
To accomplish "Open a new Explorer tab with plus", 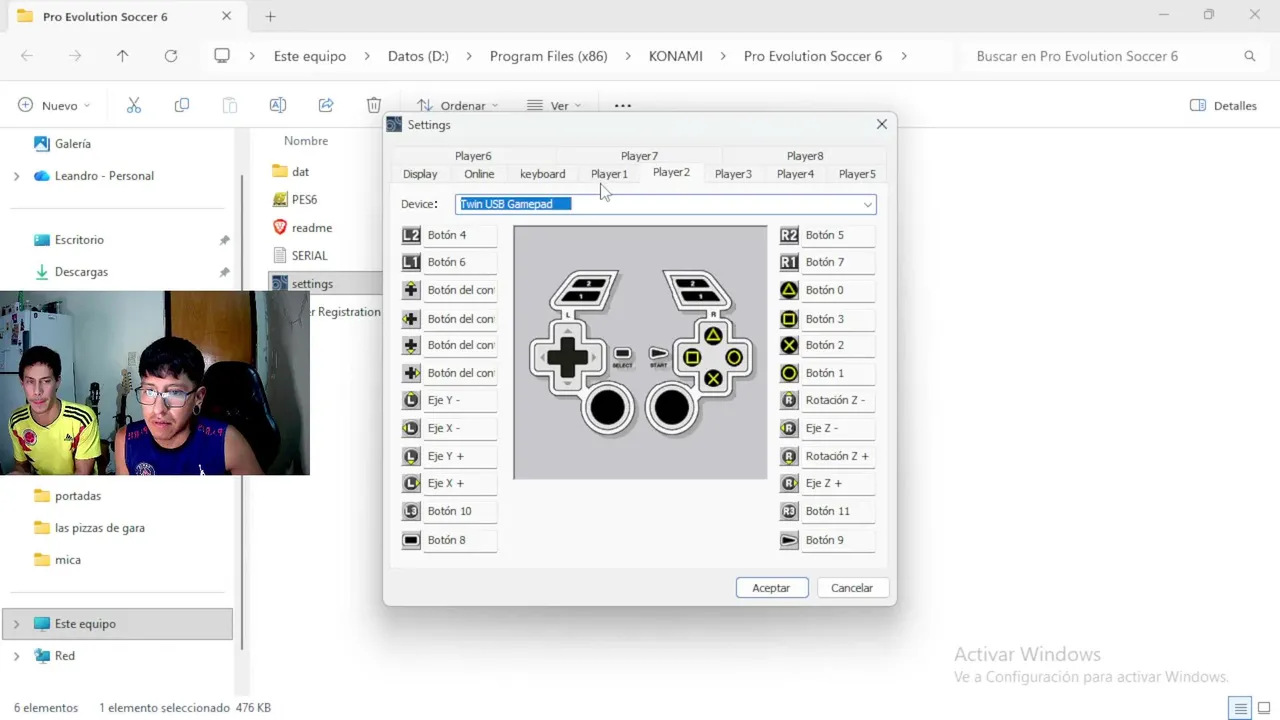I will (x=270, y=16).
